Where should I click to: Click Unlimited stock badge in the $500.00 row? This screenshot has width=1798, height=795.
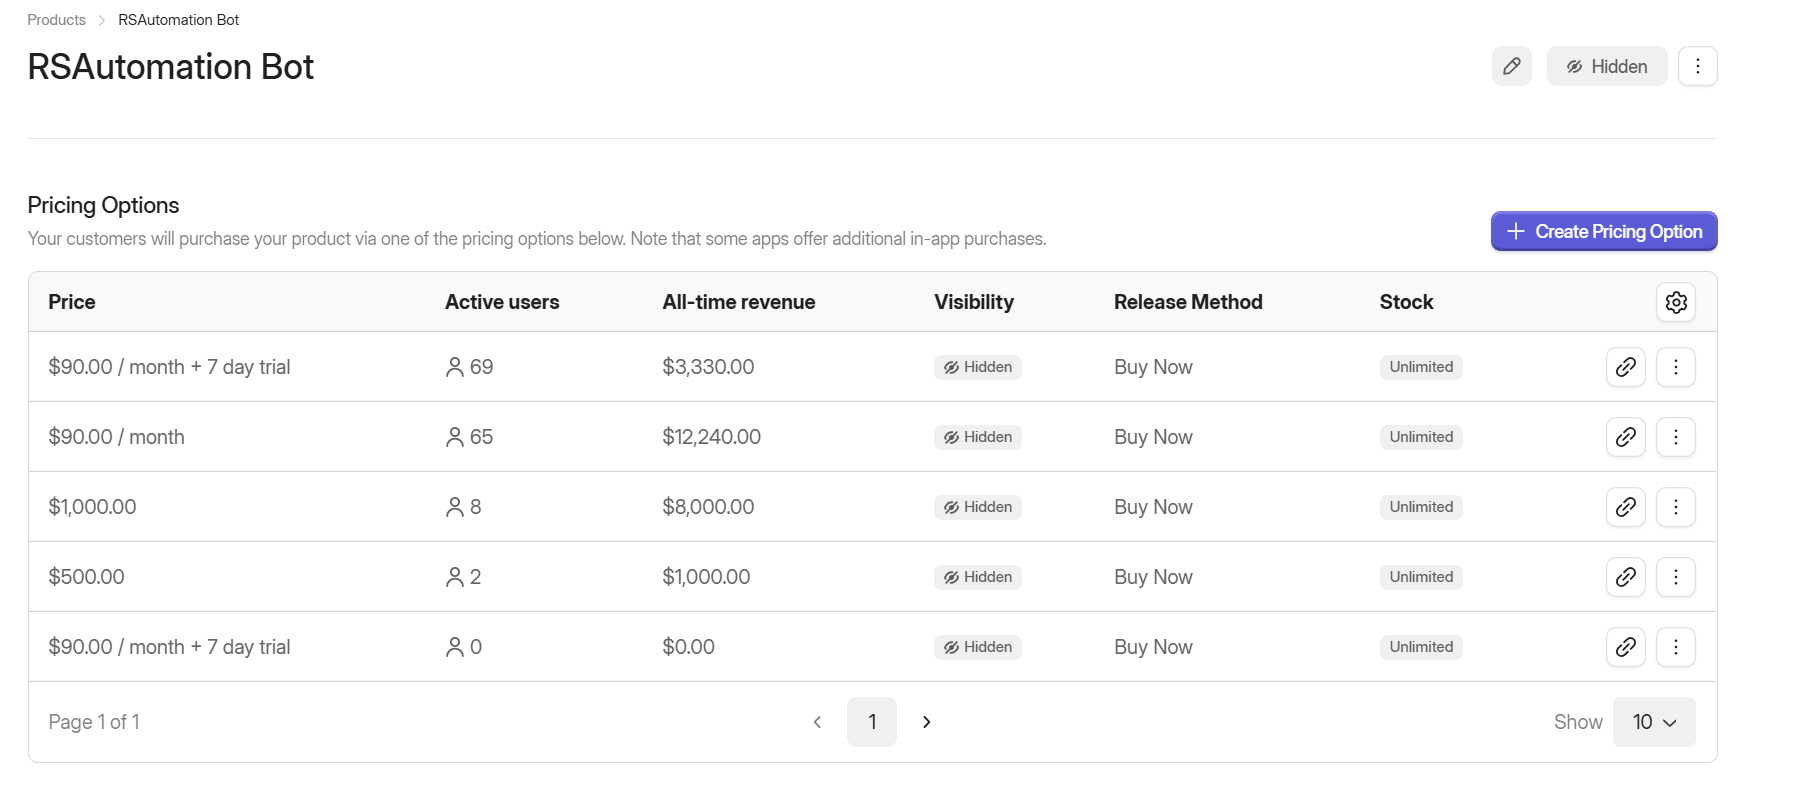click(x=1421, y=577)
